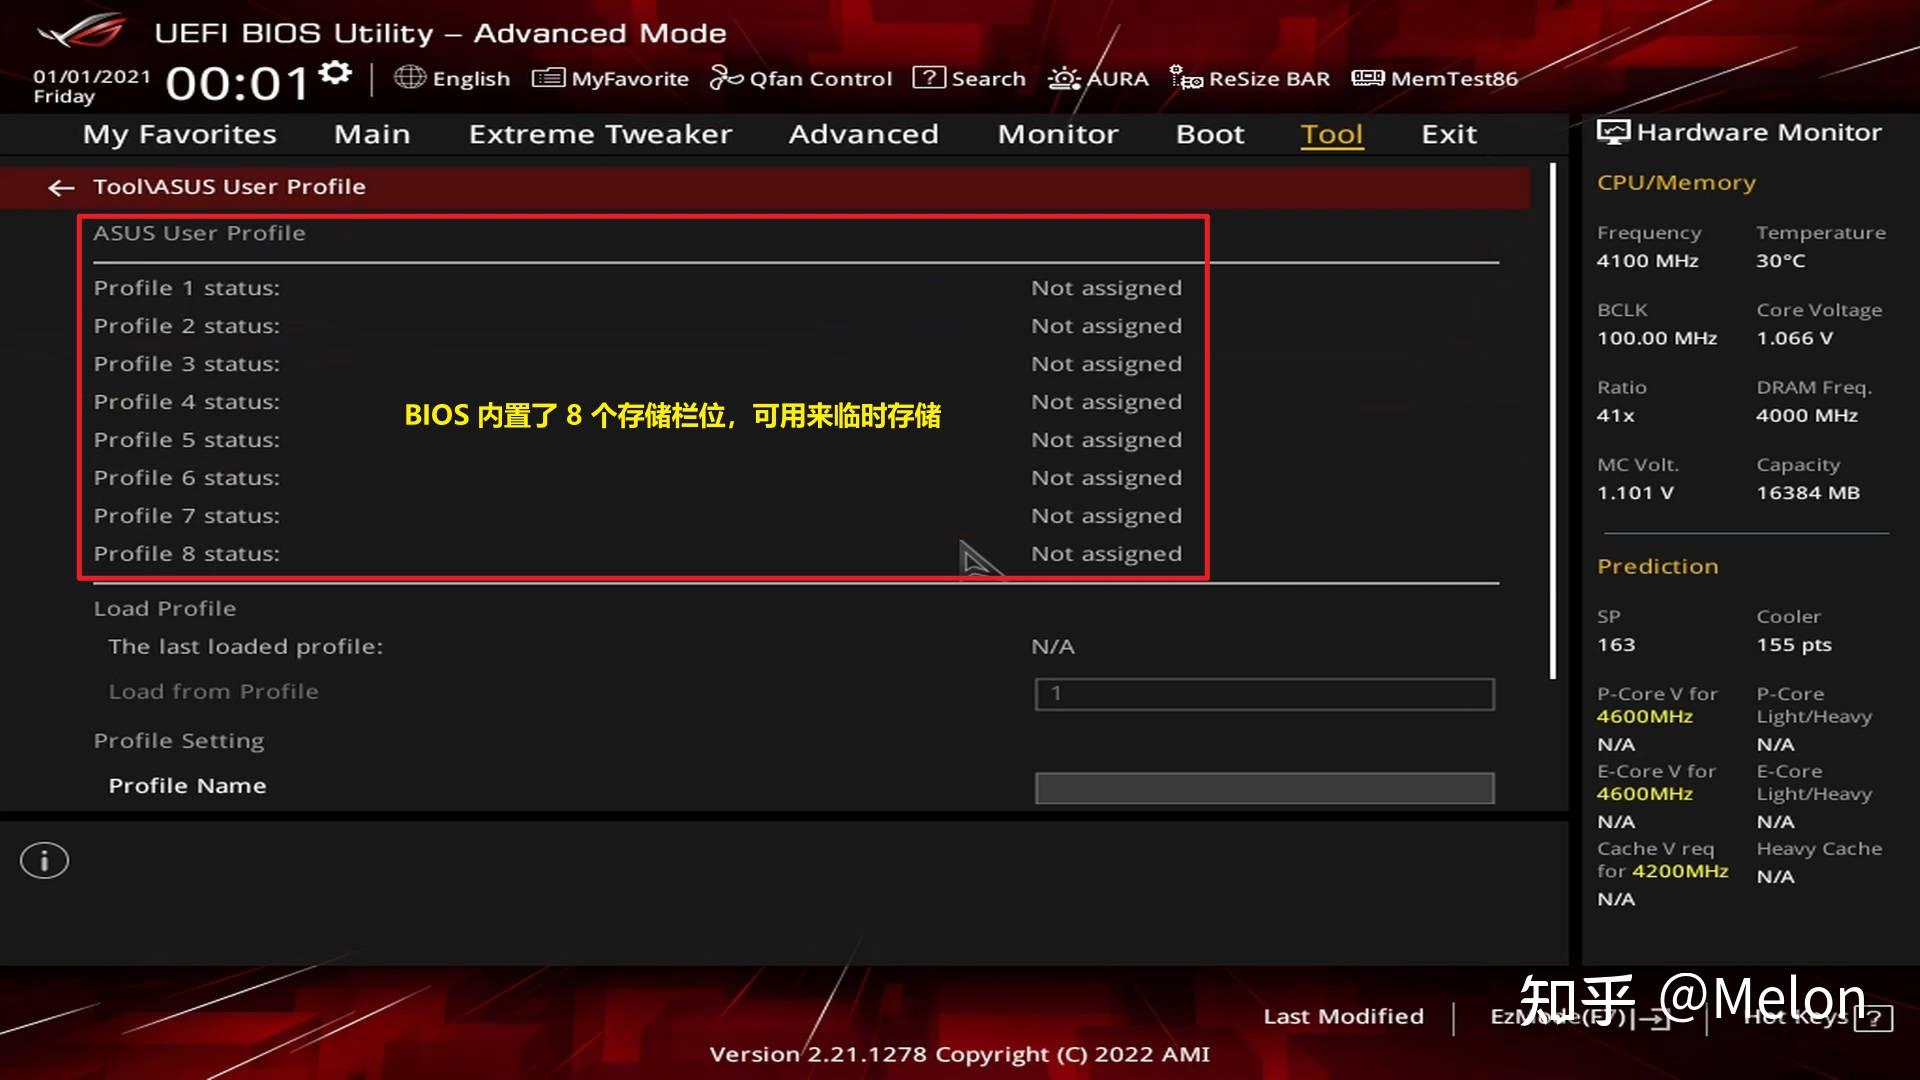Open the ReSize BAR tool
1920x1080 pixels.
pyautogui.click(x=1248, y=78)
